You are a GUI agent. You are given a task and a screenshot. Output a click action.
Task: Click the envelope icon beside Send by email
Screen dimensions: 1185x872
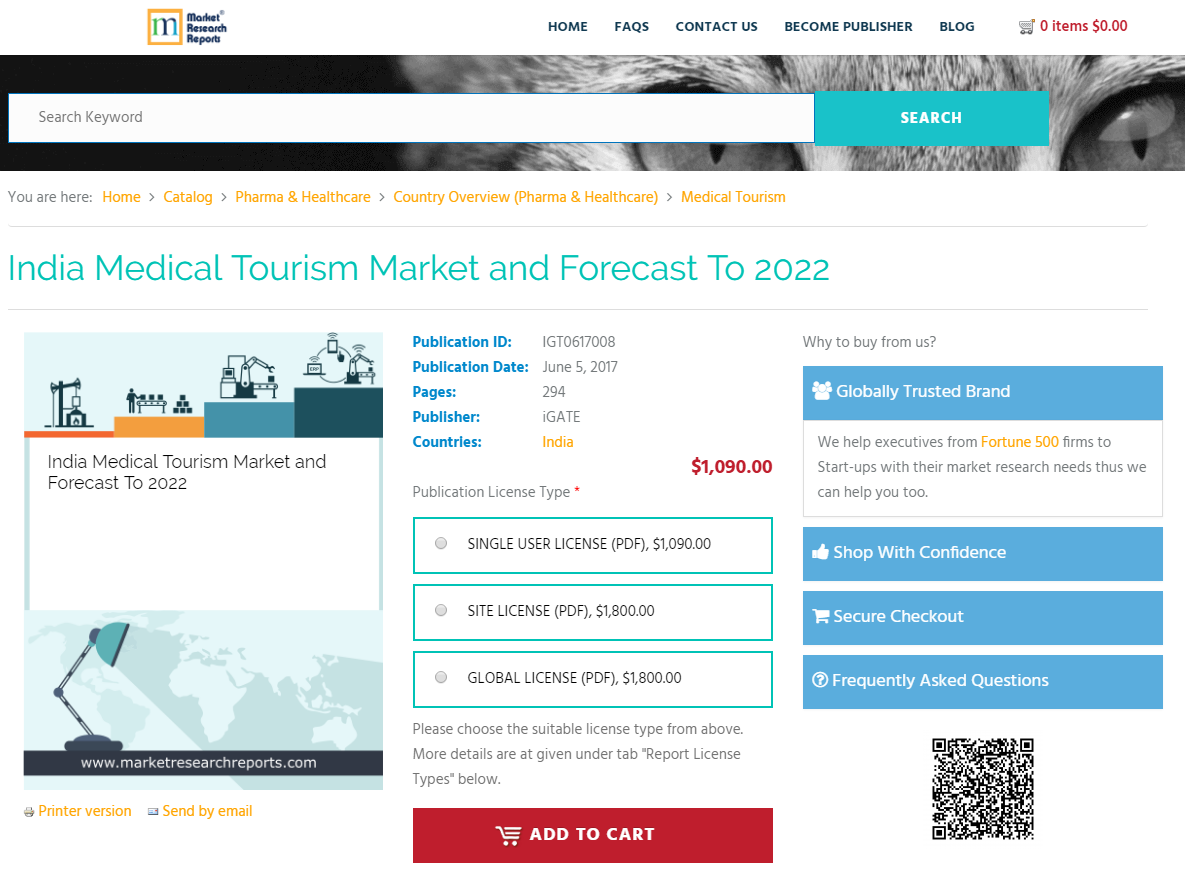(153, 812)
